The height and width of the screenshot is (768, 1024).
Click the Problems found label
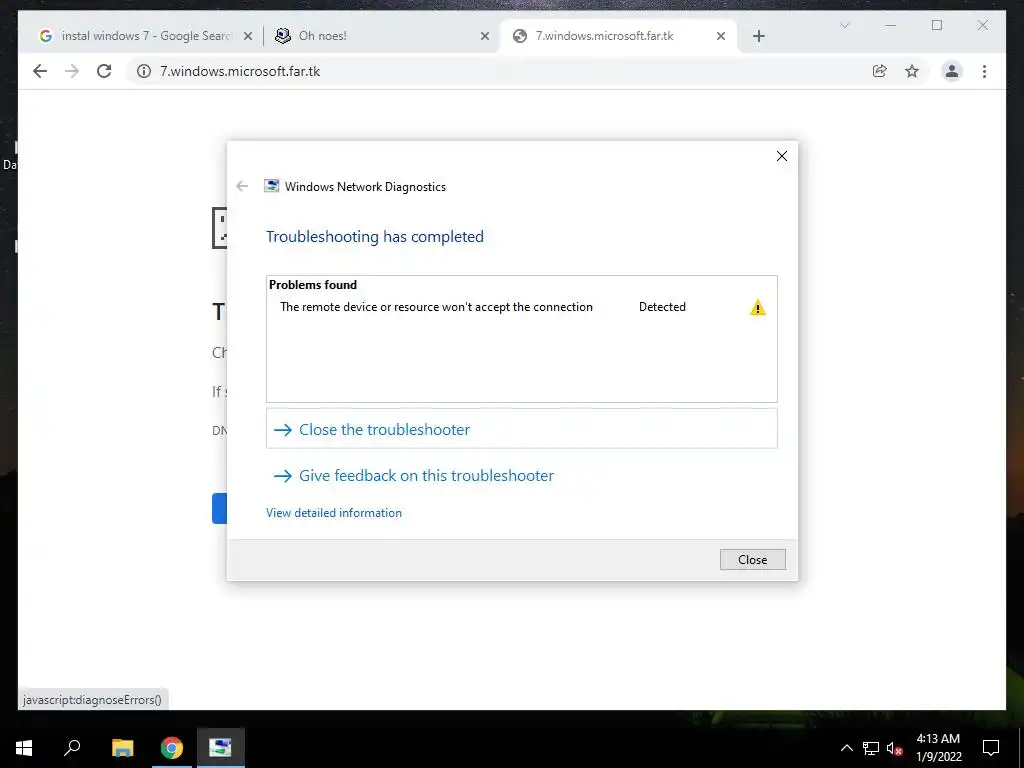click(x=313, y=285)
